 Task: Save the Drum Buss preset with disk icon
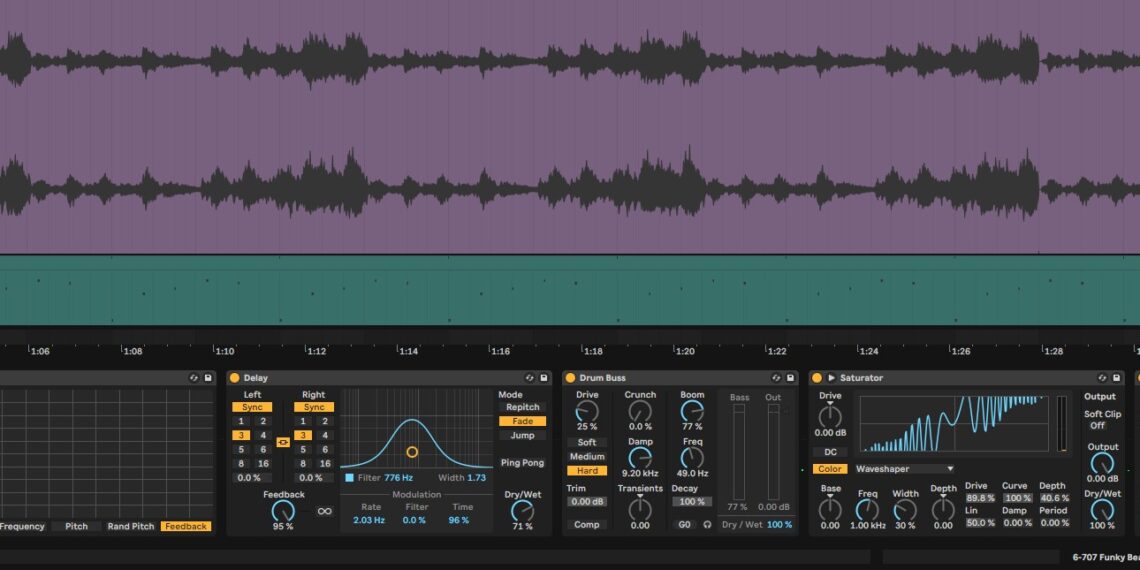(x=791, y=378)
